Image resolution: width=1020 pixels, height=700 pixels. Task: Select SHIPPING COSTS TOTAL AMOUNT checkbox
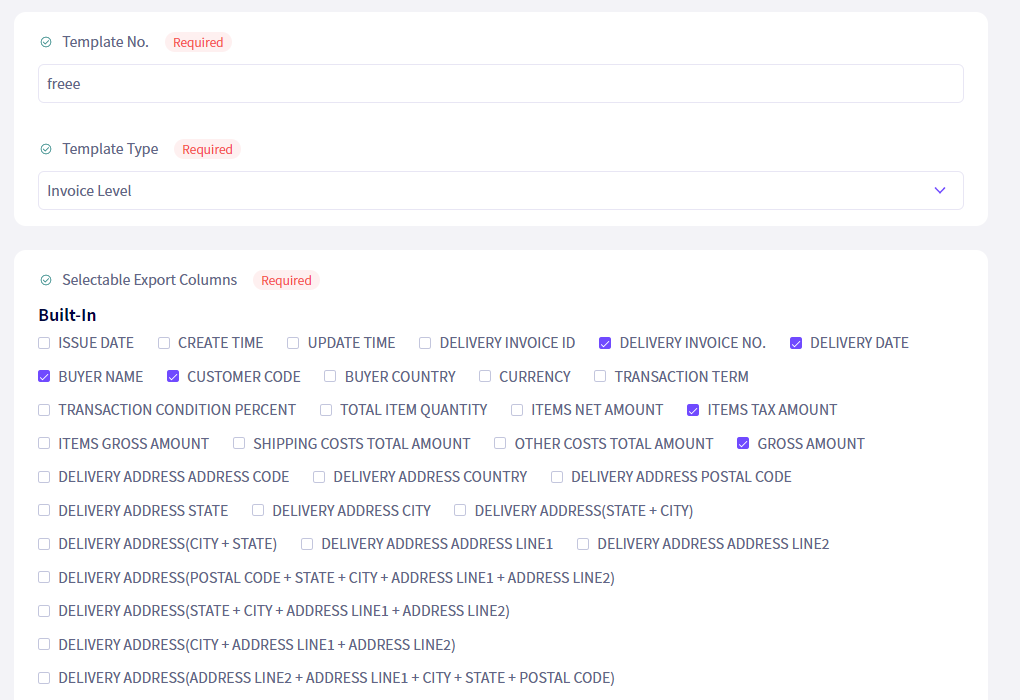(x=239, y=443)
